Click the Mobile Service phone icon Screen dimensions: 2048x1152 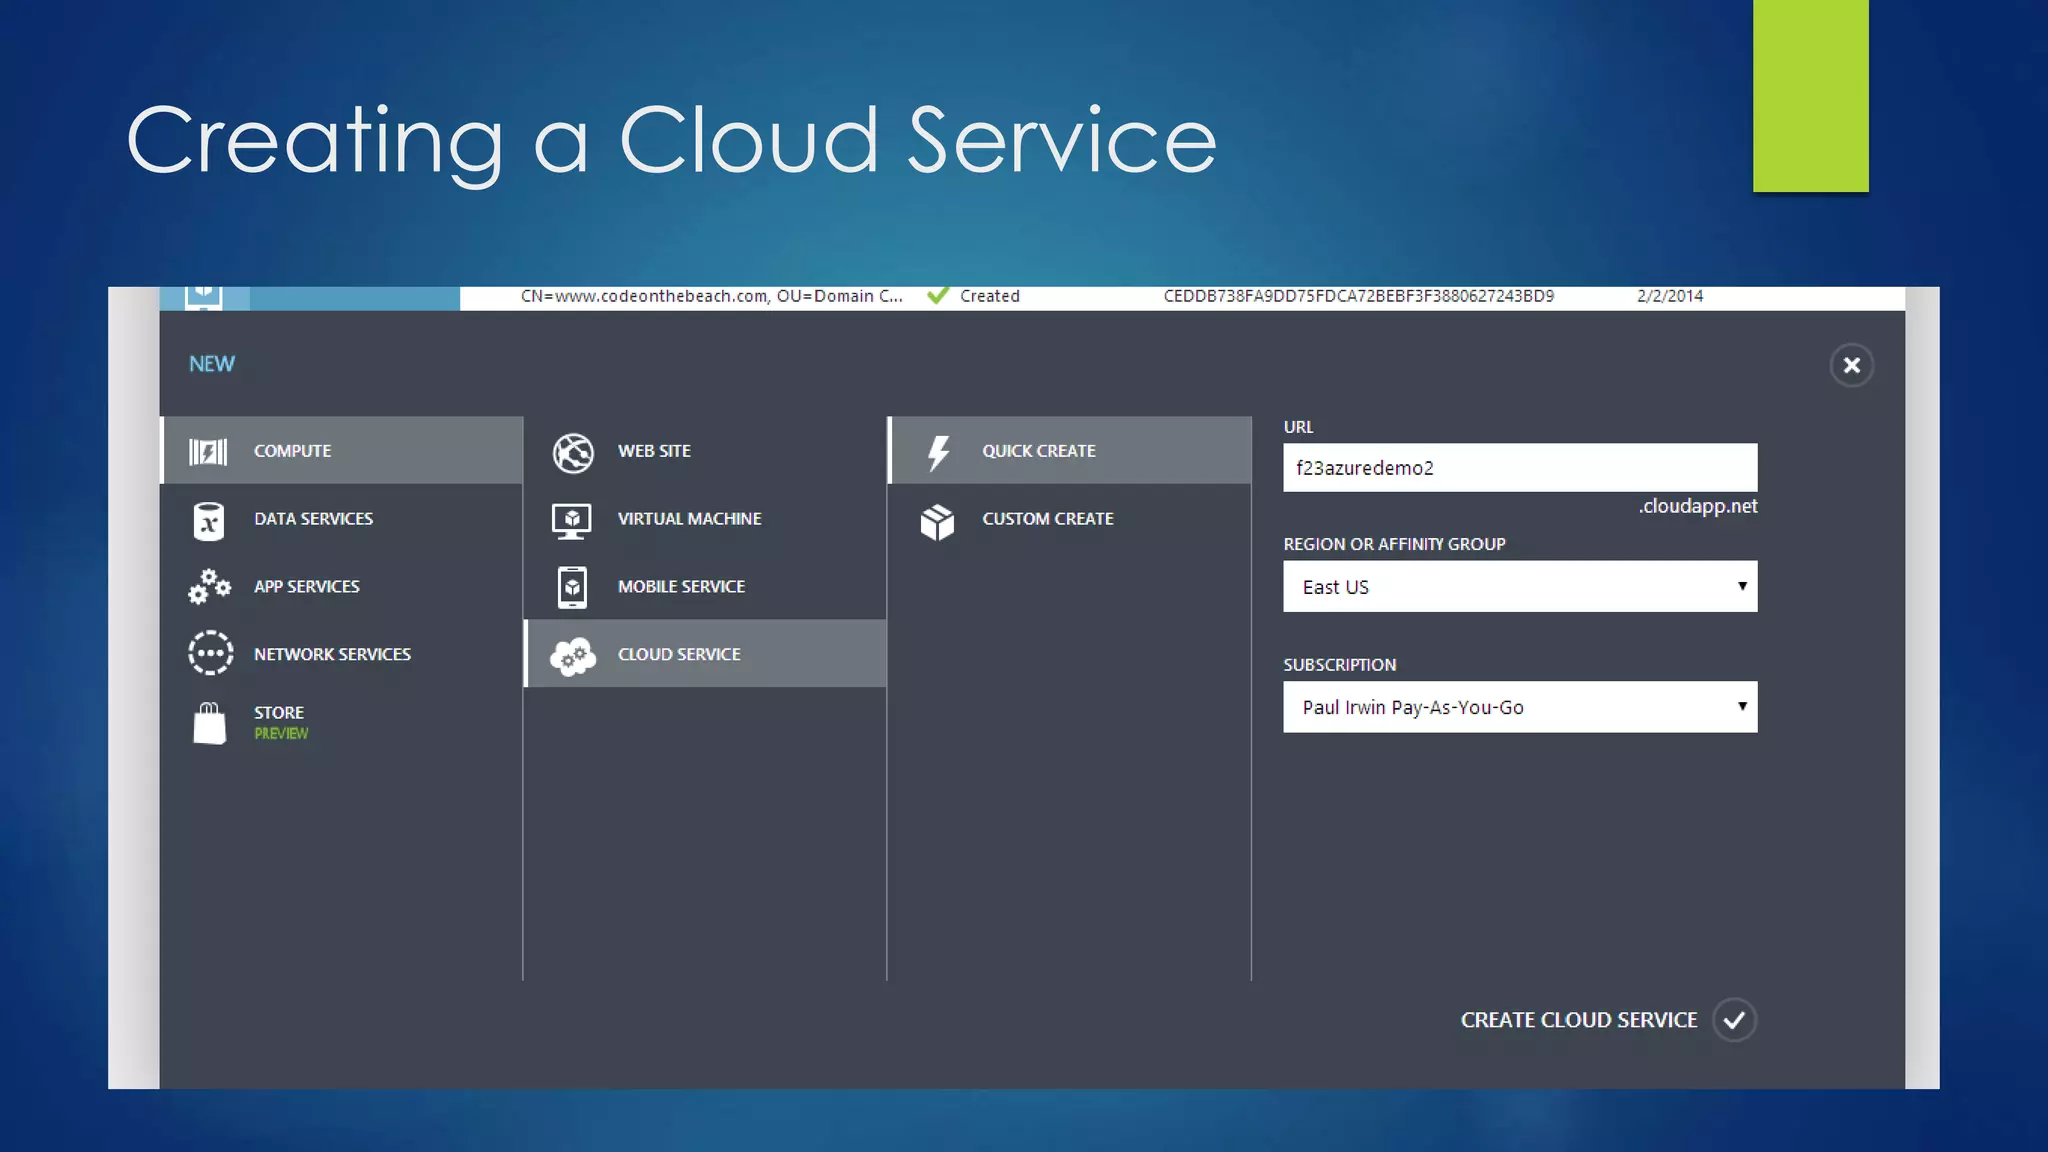(x=572, y=587)
